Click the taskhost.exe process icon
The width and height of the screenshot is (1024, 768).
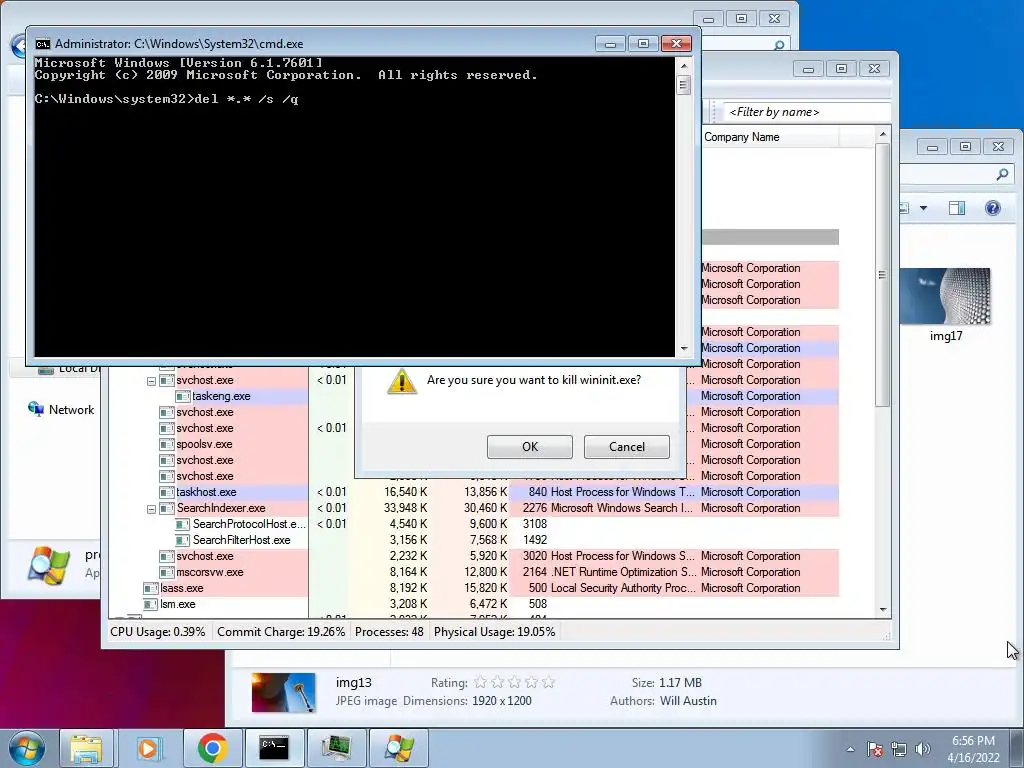click(167, 492)
